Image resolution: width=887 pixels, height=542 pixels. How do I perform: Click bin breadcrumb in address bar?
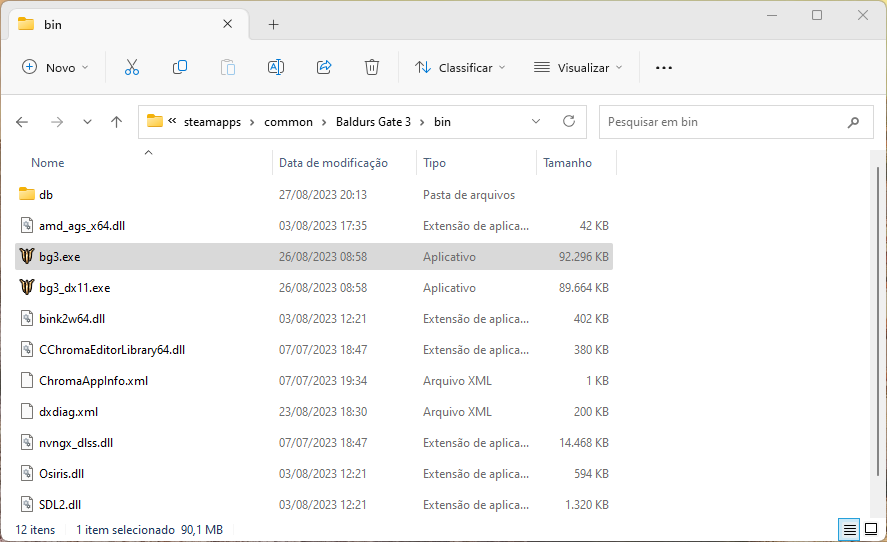point(442,122)
